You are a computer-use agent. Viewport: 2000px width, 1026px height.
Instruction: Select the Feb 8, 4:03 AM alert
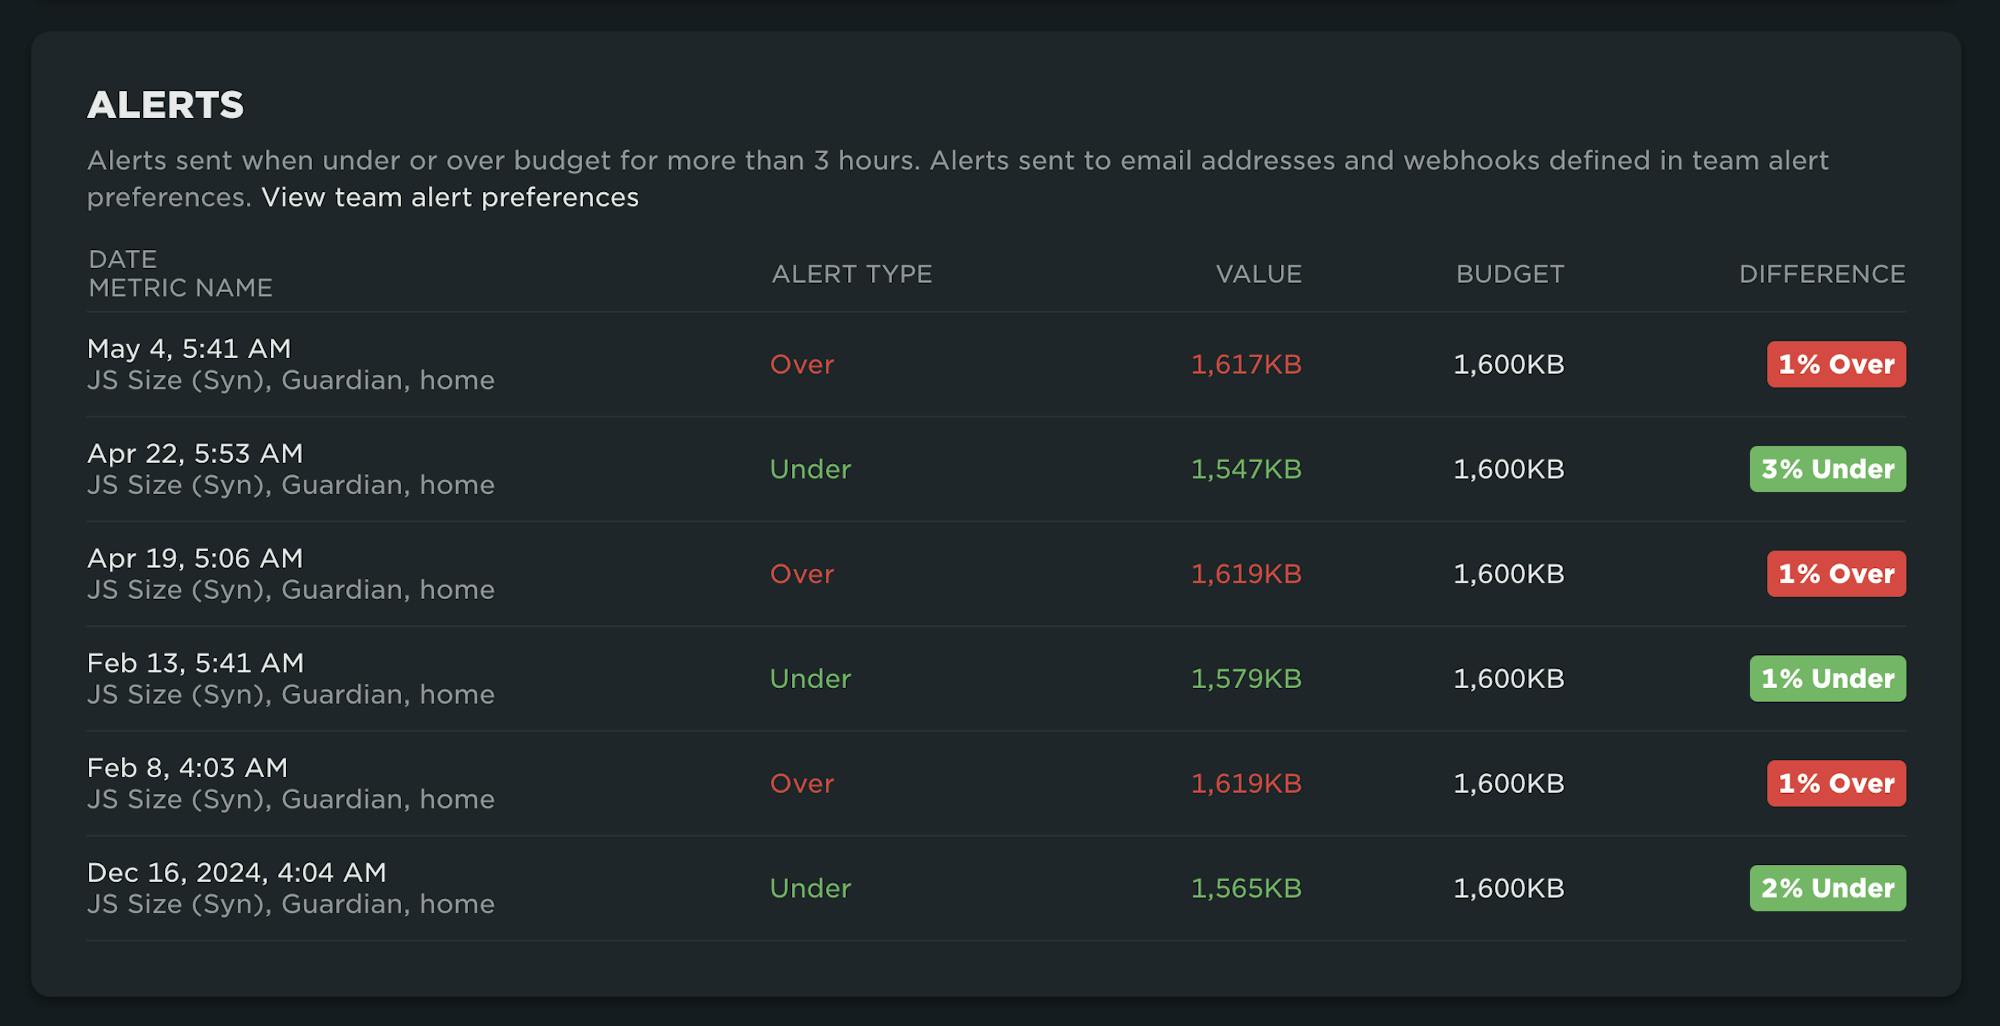click(187, 768)
